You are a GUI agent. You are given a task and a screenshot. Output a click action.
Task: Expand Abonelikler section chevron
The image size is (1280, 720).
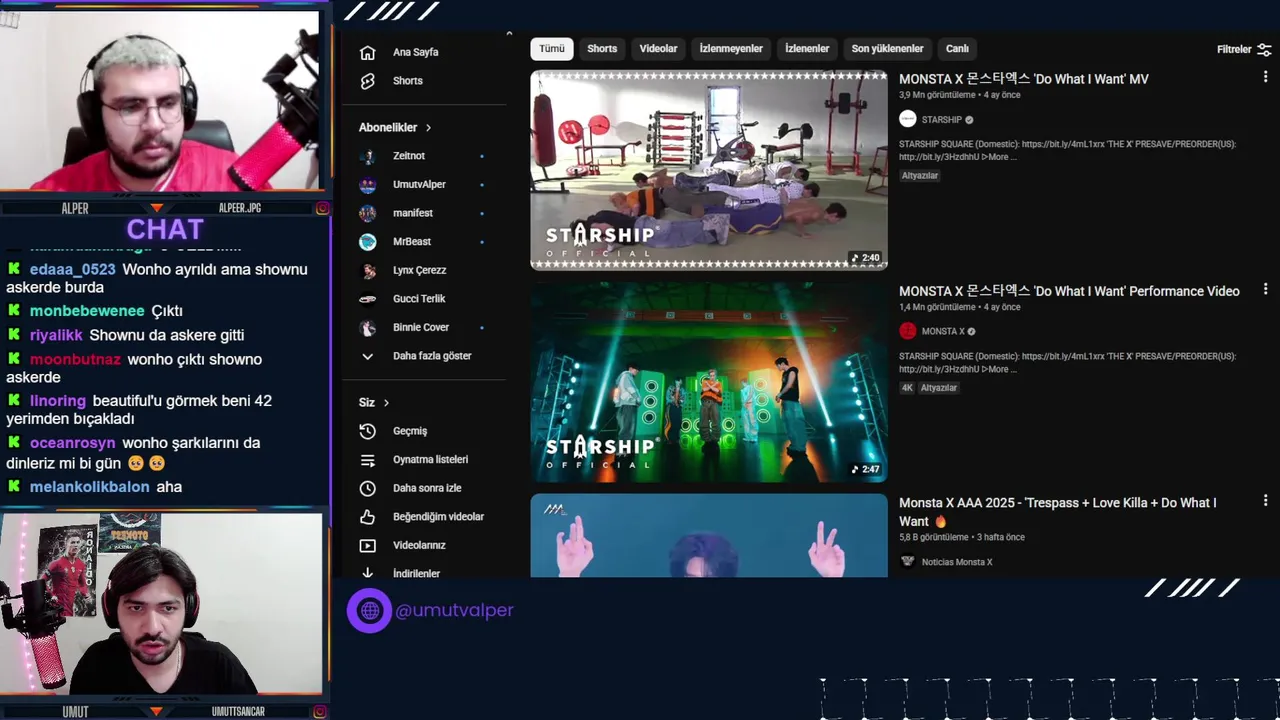[x=428, y=128]
